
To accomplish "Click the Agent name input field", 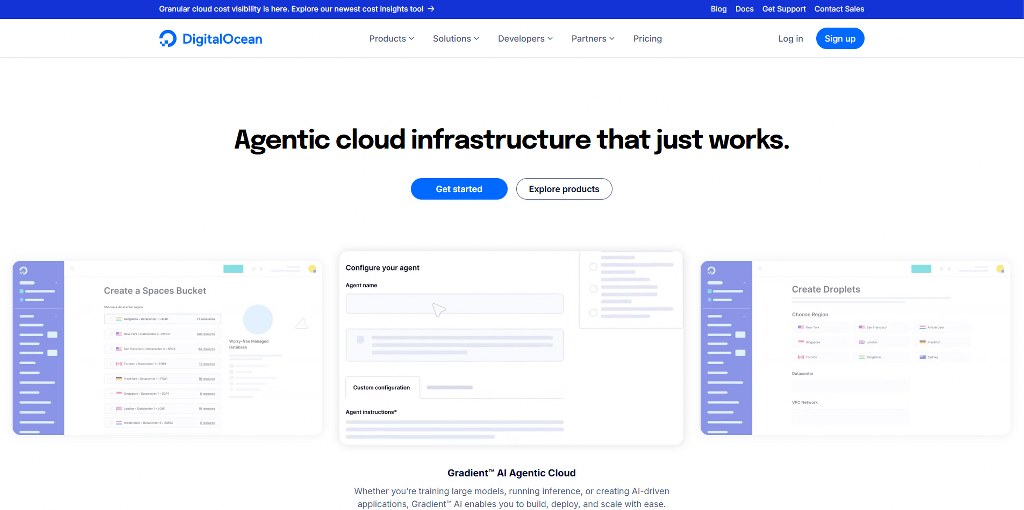I will point(455,304).
